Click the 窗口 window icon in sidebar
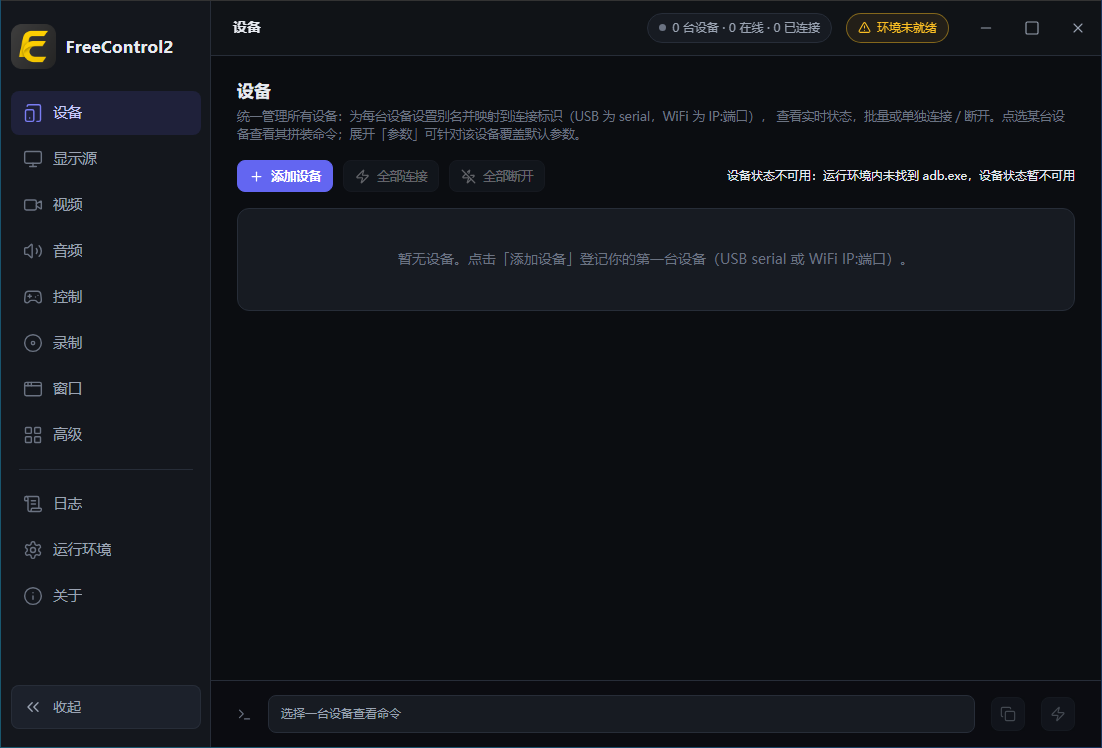 coord(33,389)
